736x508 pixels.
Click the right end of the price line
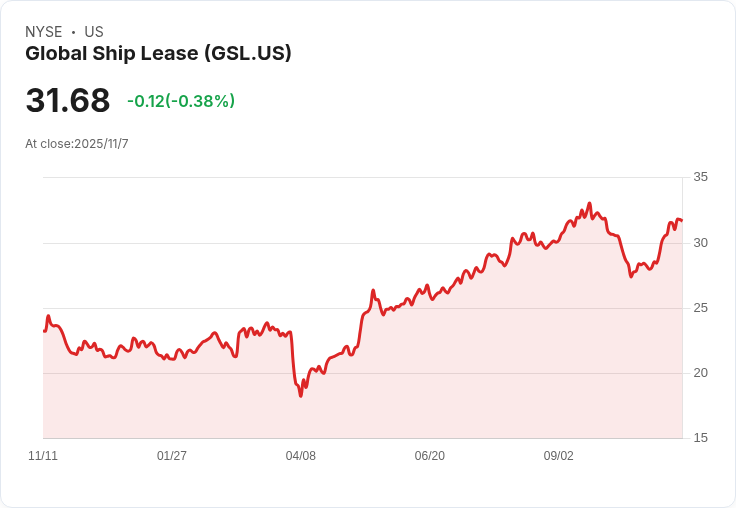pos(681,221)
